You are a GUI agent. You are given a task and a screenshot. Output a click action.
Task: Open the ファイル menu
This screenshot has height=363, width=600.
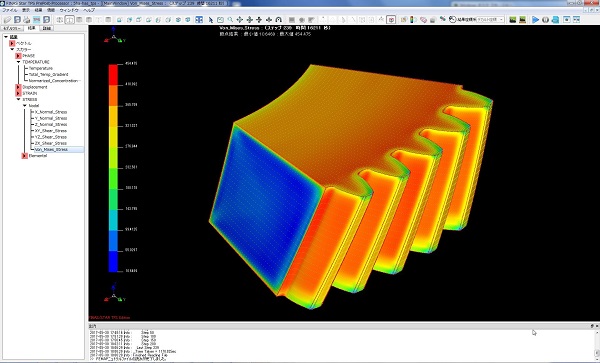[10, 10]
